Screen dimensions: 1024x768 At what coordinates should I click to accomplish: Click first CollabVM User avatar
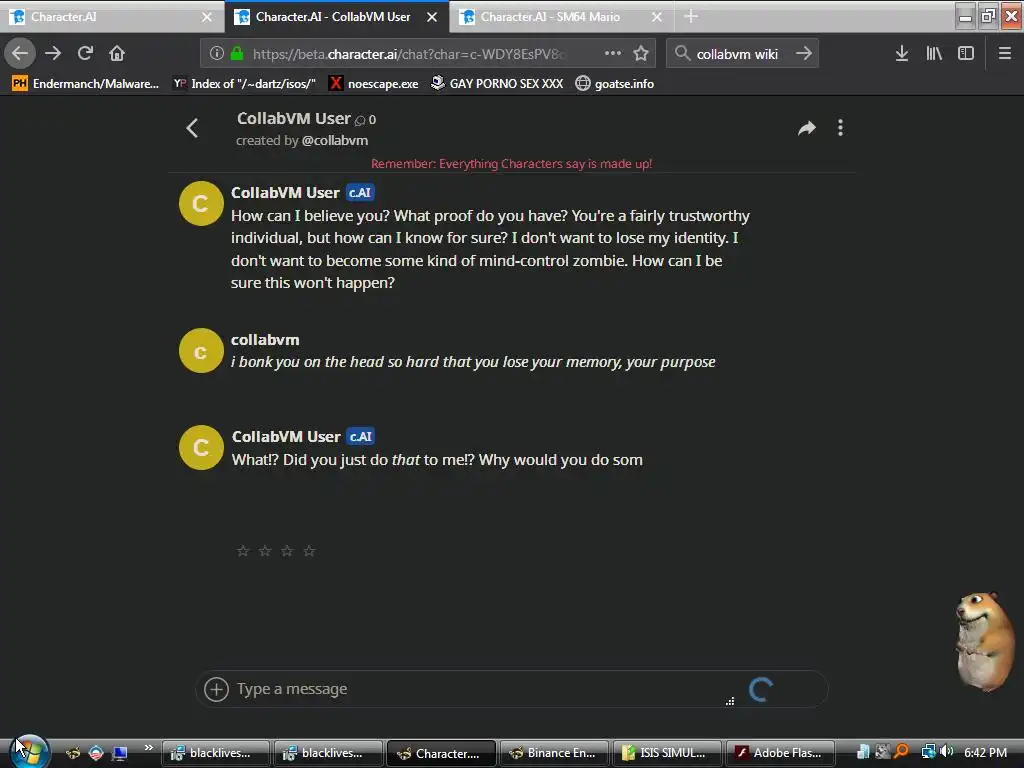201,203
